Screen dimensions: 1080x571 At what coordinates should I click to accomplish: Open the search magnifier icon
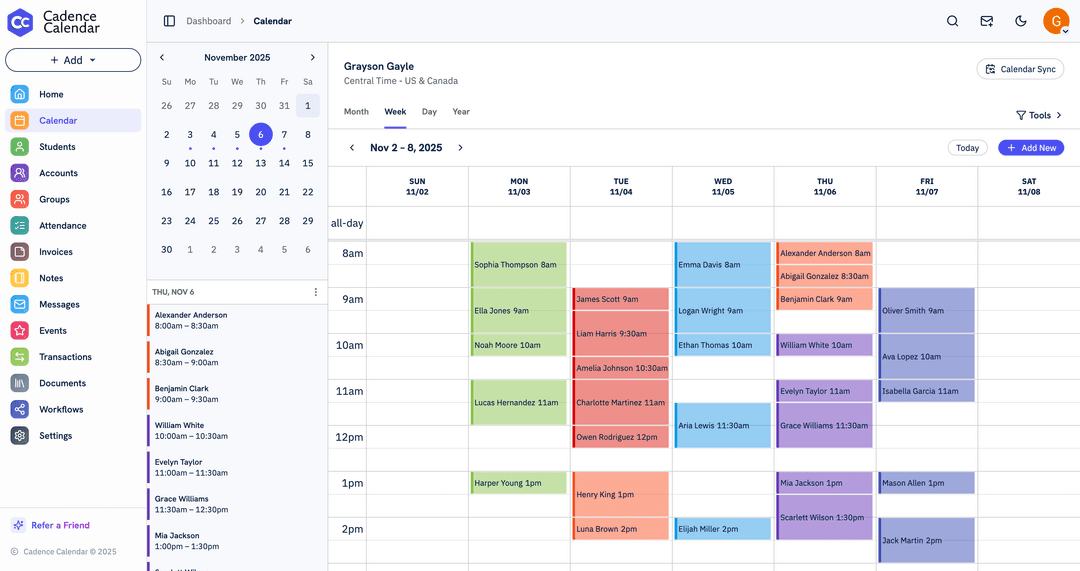point(953,21)
